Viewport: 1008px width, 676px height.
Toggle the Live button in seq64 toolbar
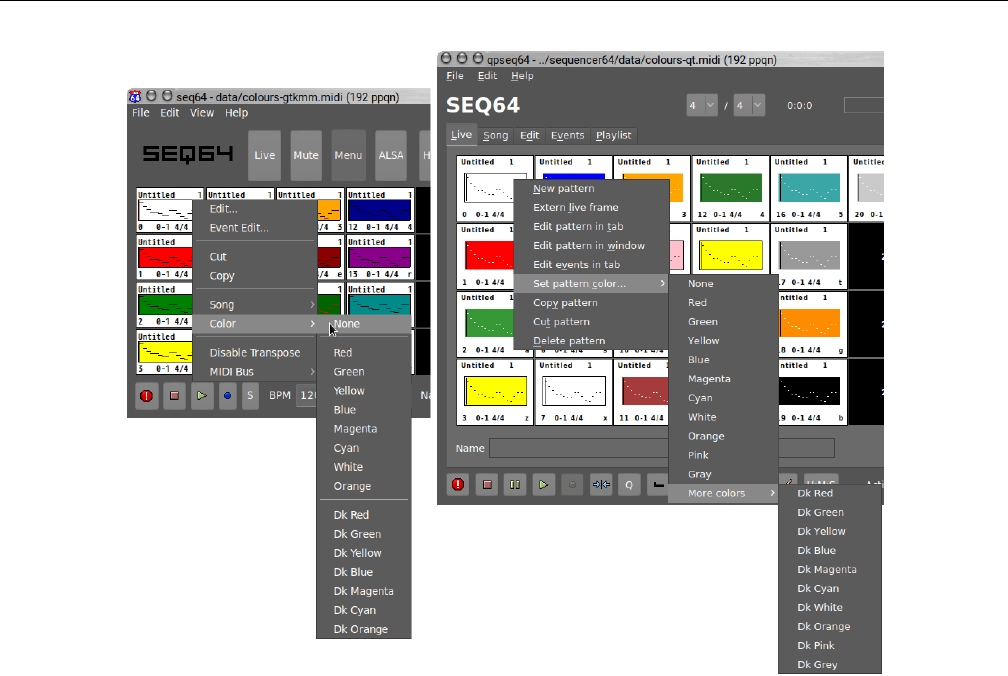point(264,155)
